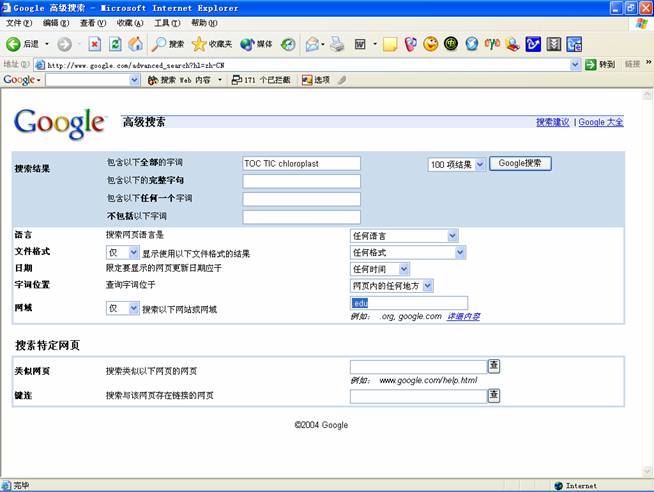This screenshot has height=492, width=654.
Task: Click the domain field containing 'edu'
Action: tap(409, 303)
